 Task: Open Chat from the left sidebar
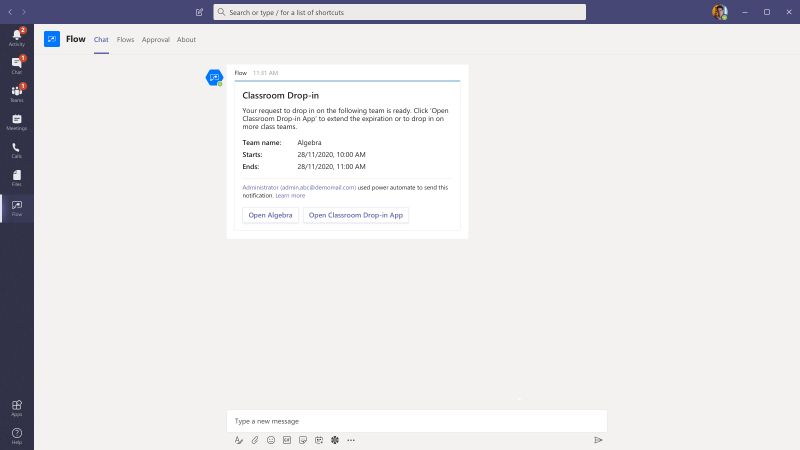[x=17, y=65]
